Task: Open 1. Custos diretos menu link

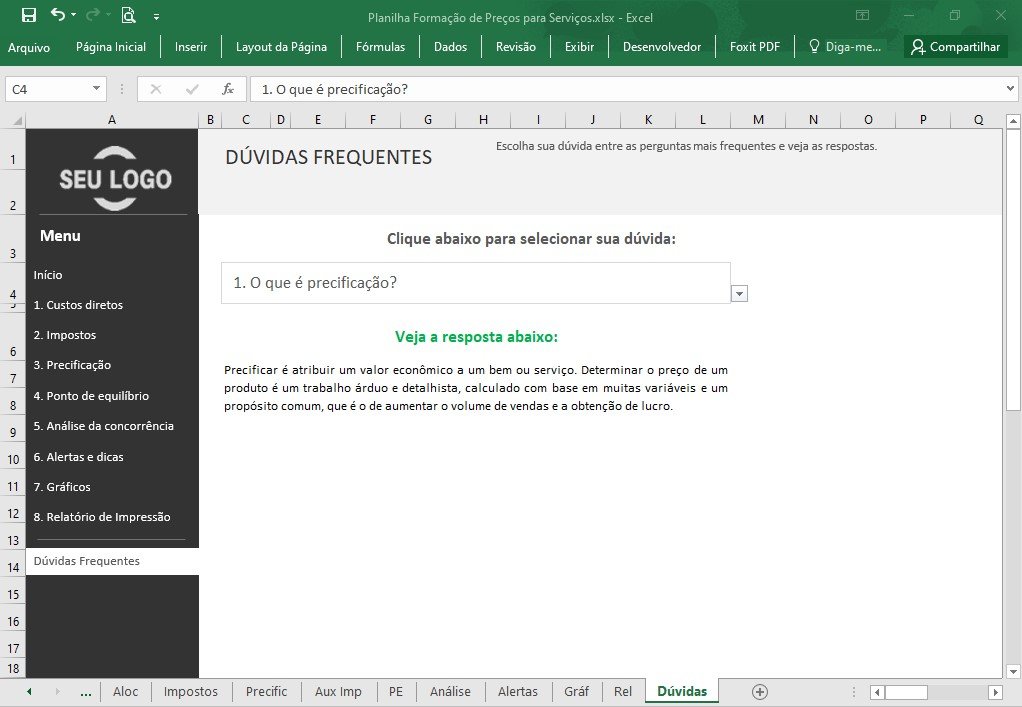Action: point(78,305)
